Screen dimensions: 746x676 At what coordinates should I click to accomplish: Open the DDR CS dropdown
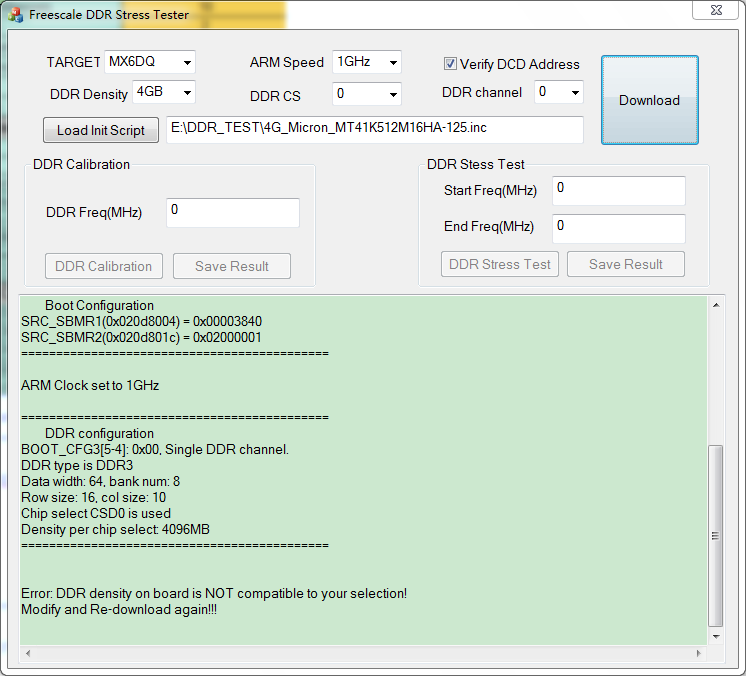(366, 94)
